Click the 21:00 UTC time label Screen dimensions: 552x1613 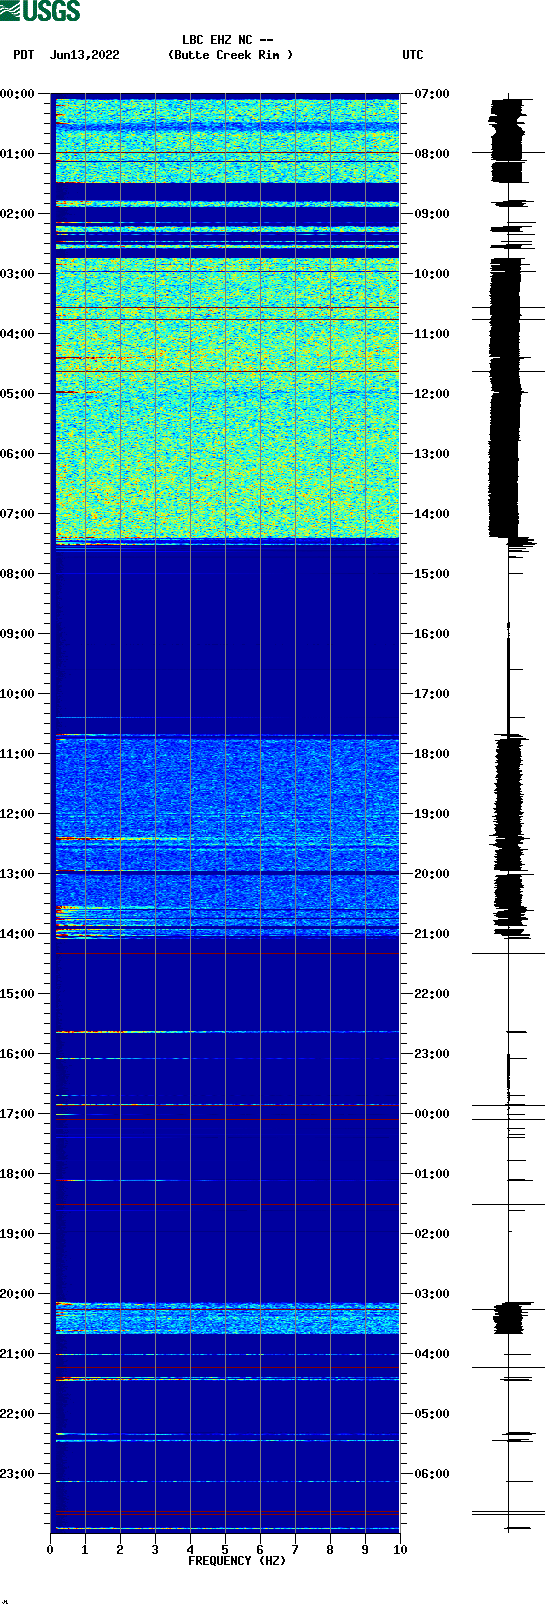[x=432, y=934]
